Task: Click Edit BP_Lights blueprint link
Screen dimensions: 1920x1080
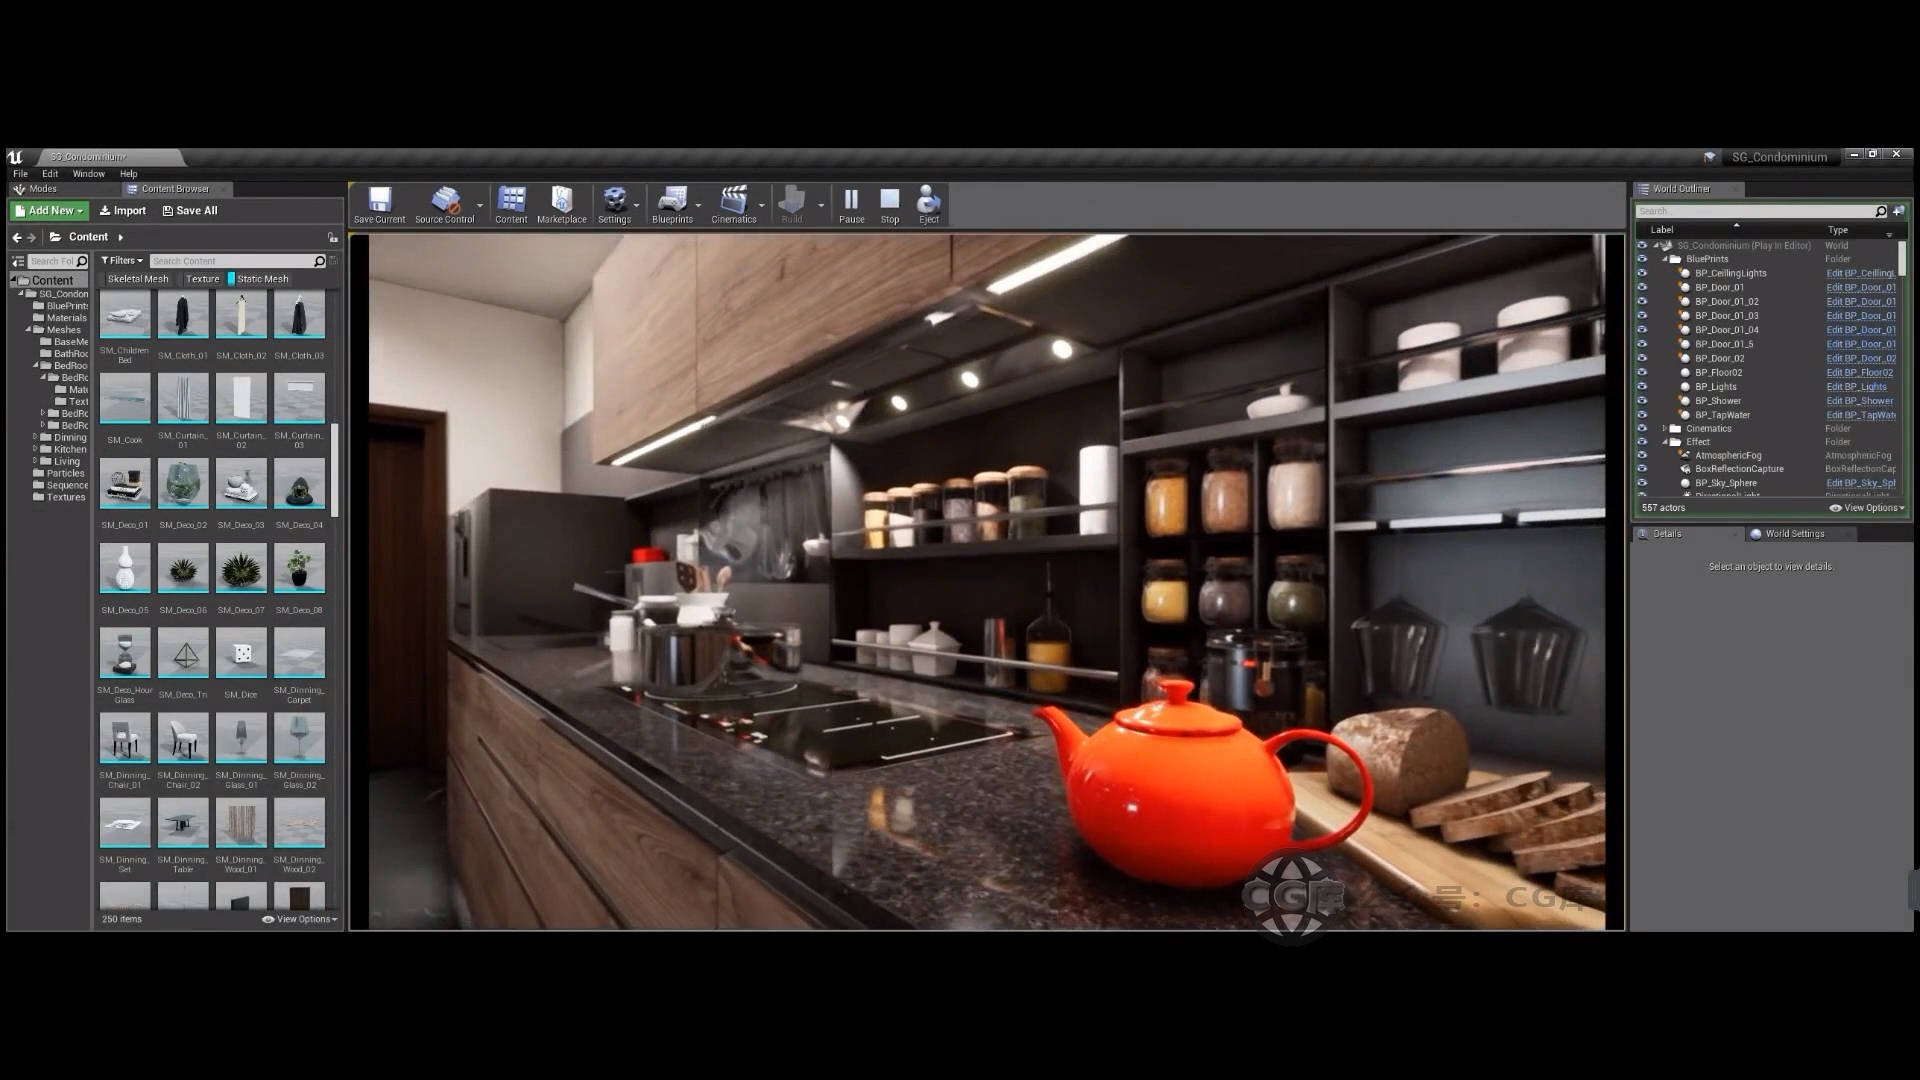Action: click(x=1856, y=387)
